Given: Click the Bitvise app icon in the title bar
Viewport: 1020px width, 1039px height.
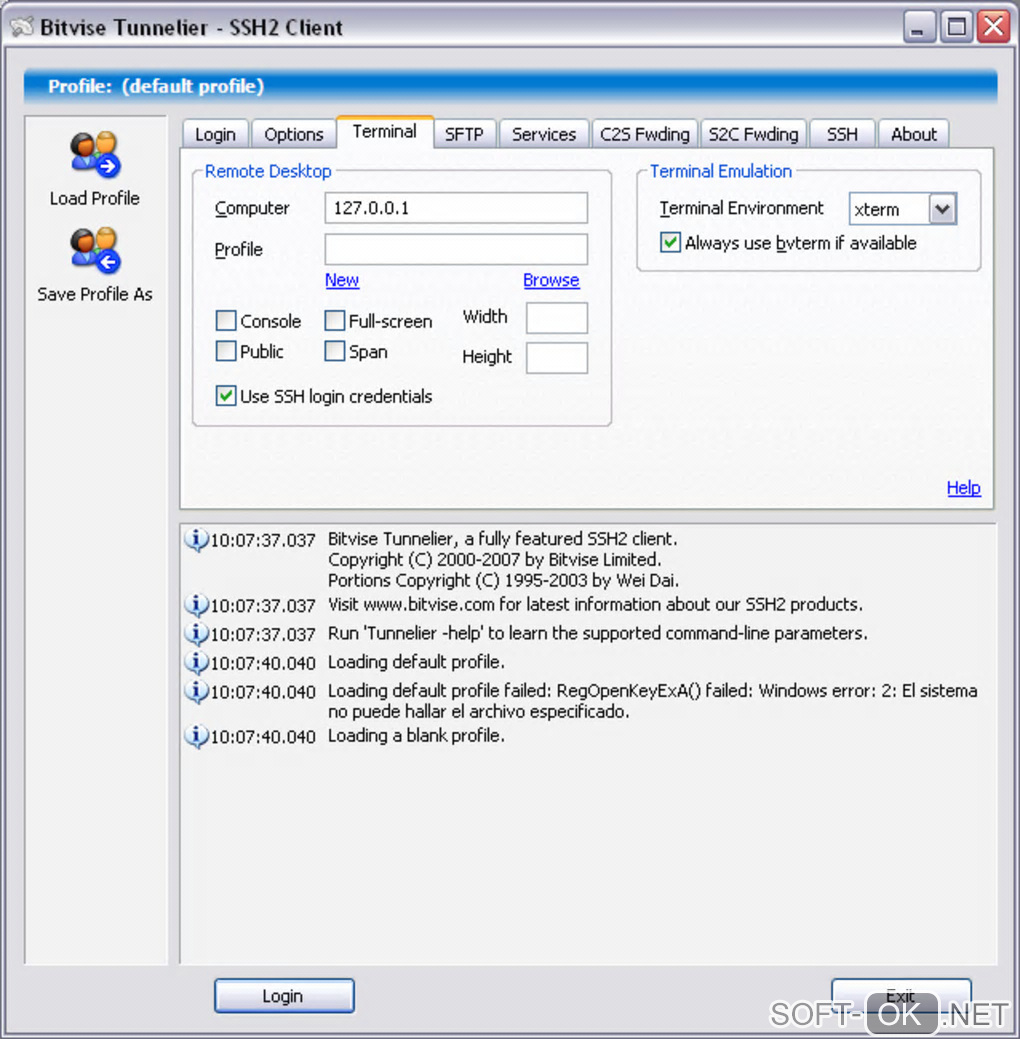Looking at the screenshot, I should pyautogui.click(x=22, y=27).
